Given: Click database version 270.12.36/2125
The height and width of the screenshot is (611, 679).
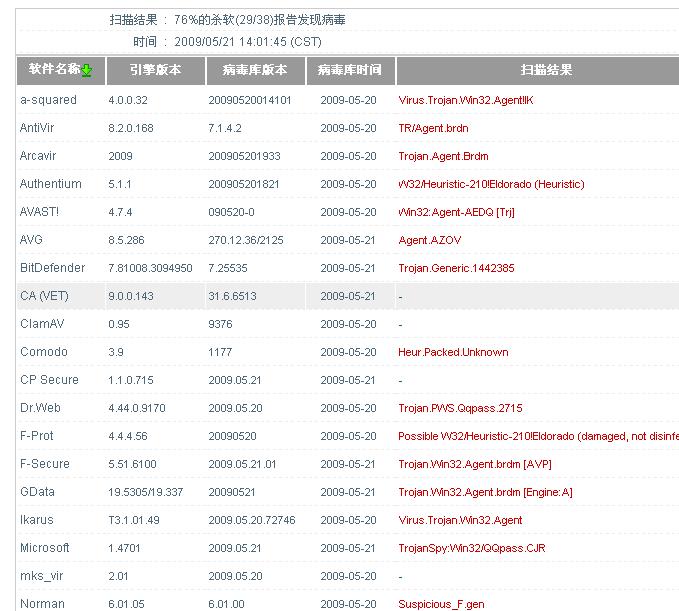Looking at the screenshot, I should [x=246, y=240].
